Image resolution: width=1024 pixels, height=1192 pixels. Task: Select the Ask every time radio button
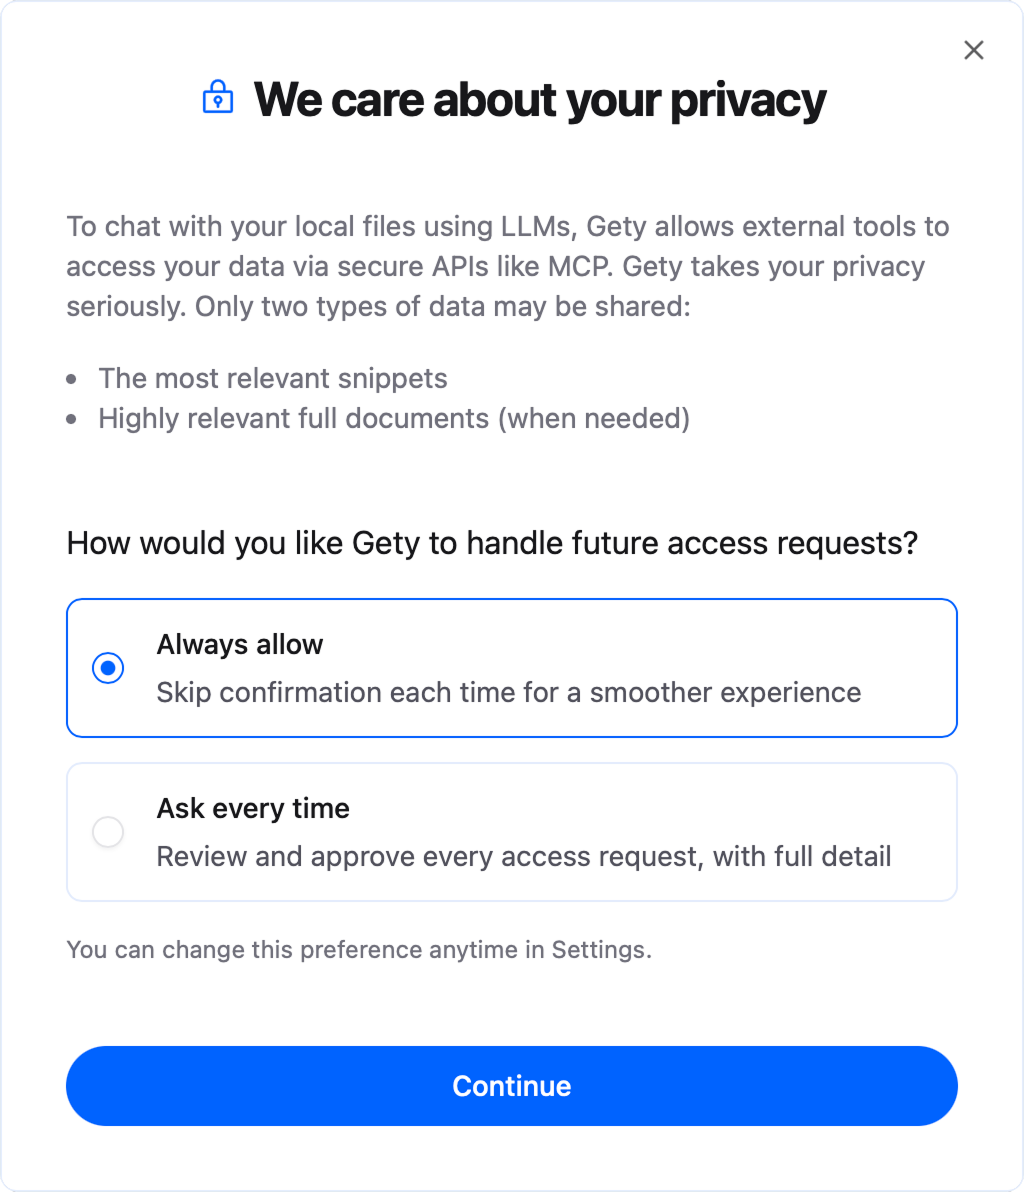(108, 831)
